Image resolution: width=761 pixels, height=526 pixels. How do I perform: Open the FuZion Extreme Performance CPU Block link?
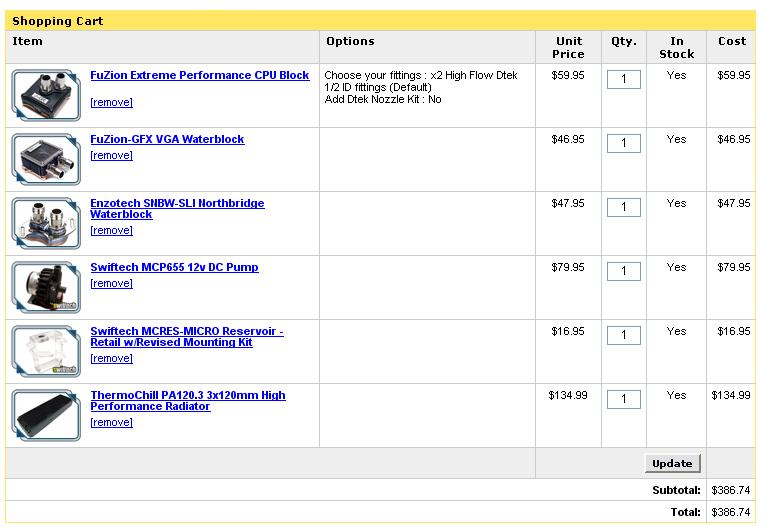[x=199, y=75]
